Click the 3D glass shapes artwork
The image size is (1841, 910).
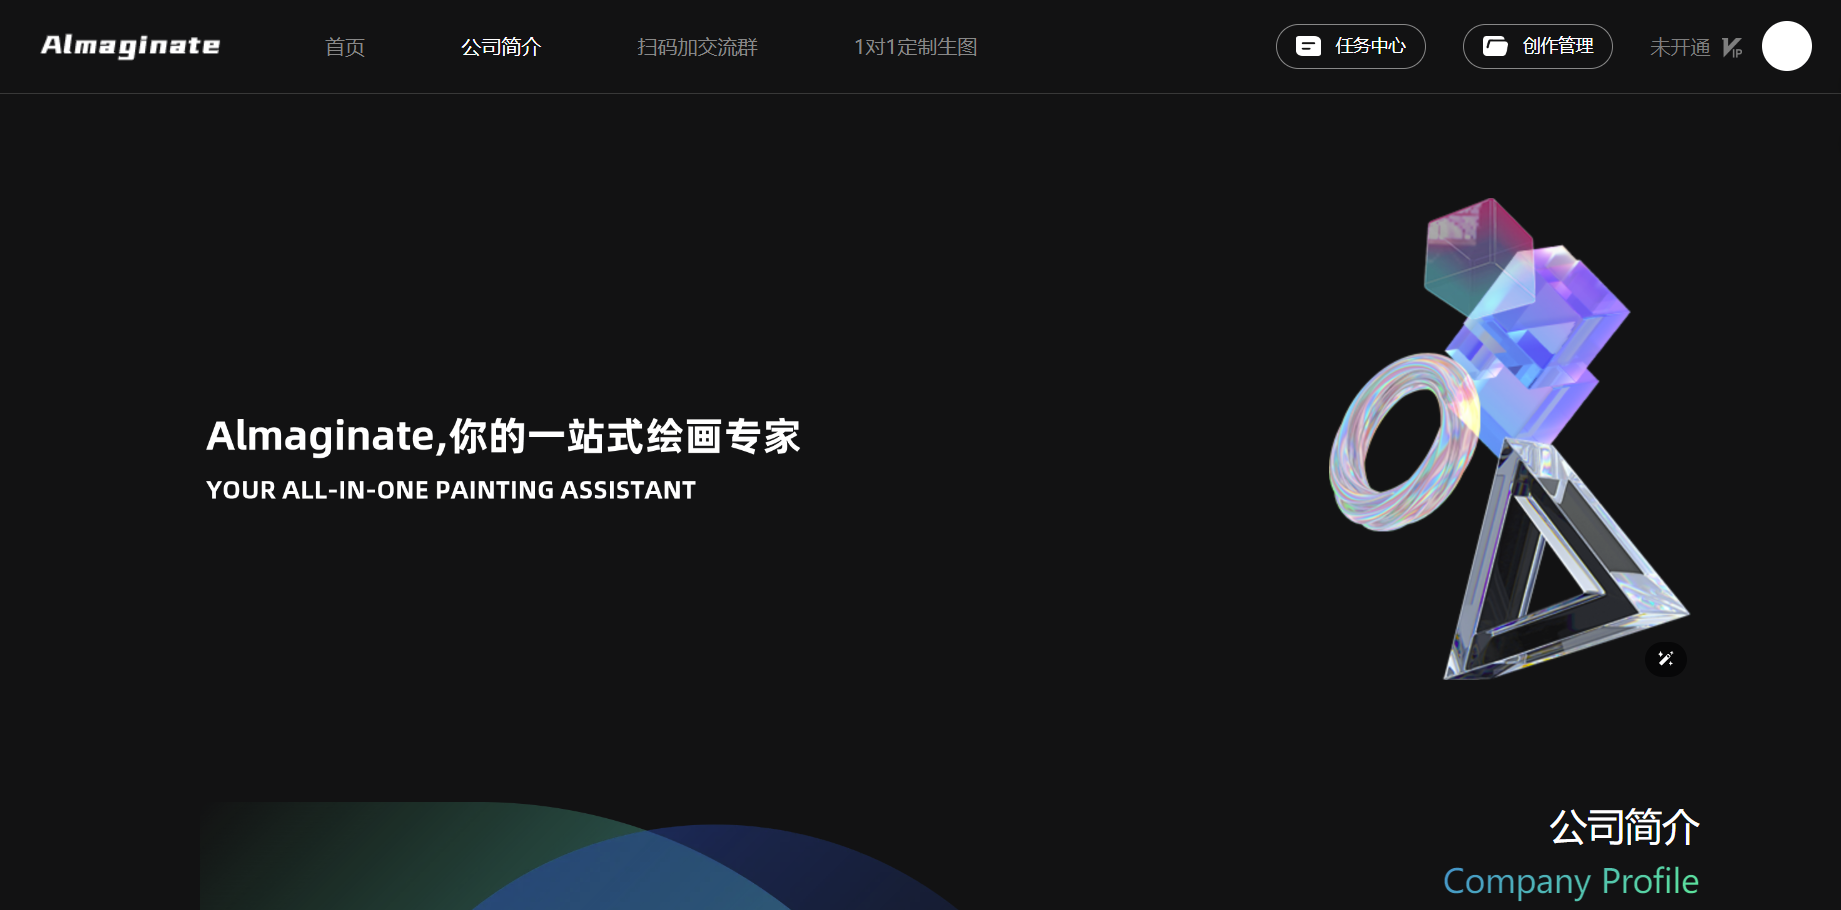(1510, 439)
